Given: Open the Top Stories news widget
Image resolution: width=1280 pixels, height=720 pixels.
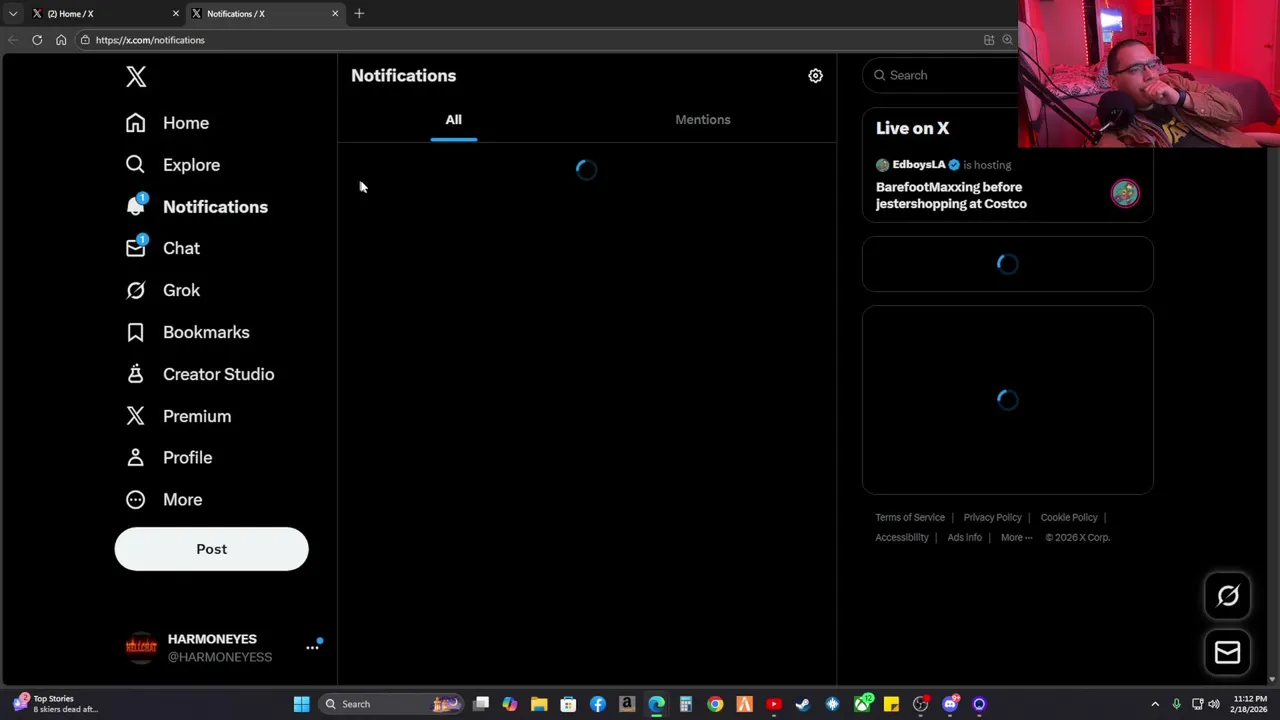Looking at the screenshot, I should coord(55,704).
